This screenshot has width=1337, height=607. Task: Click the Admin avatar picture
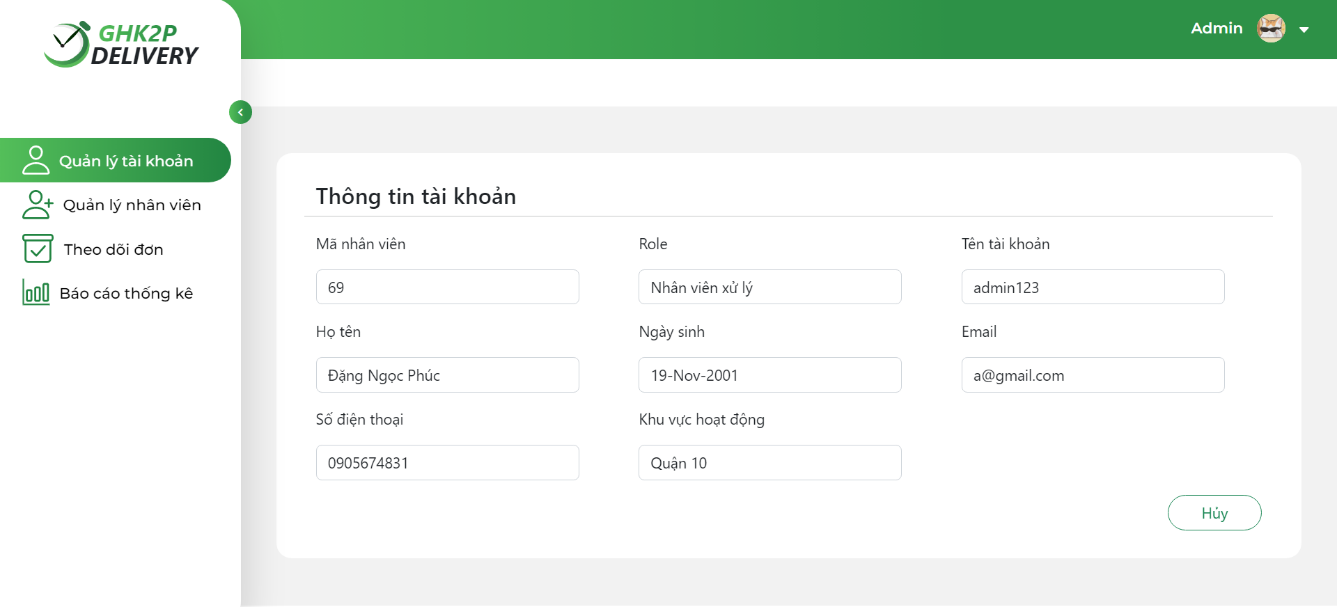1271,29
